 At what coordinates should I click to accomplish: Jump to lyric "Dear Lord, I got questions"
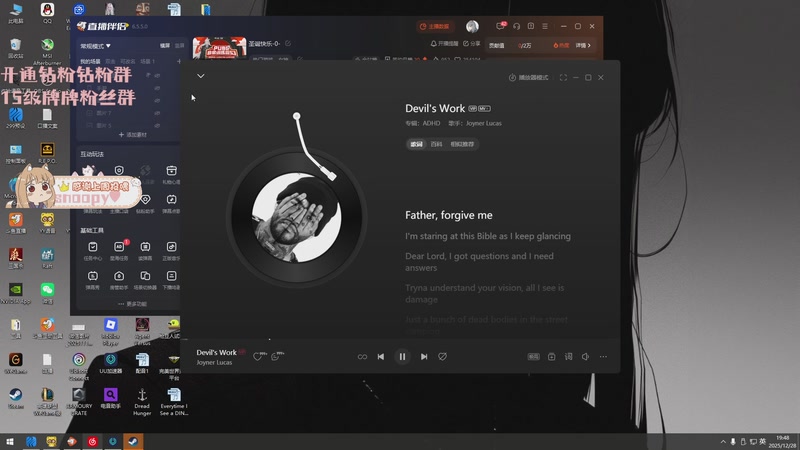tap(479, 262)
